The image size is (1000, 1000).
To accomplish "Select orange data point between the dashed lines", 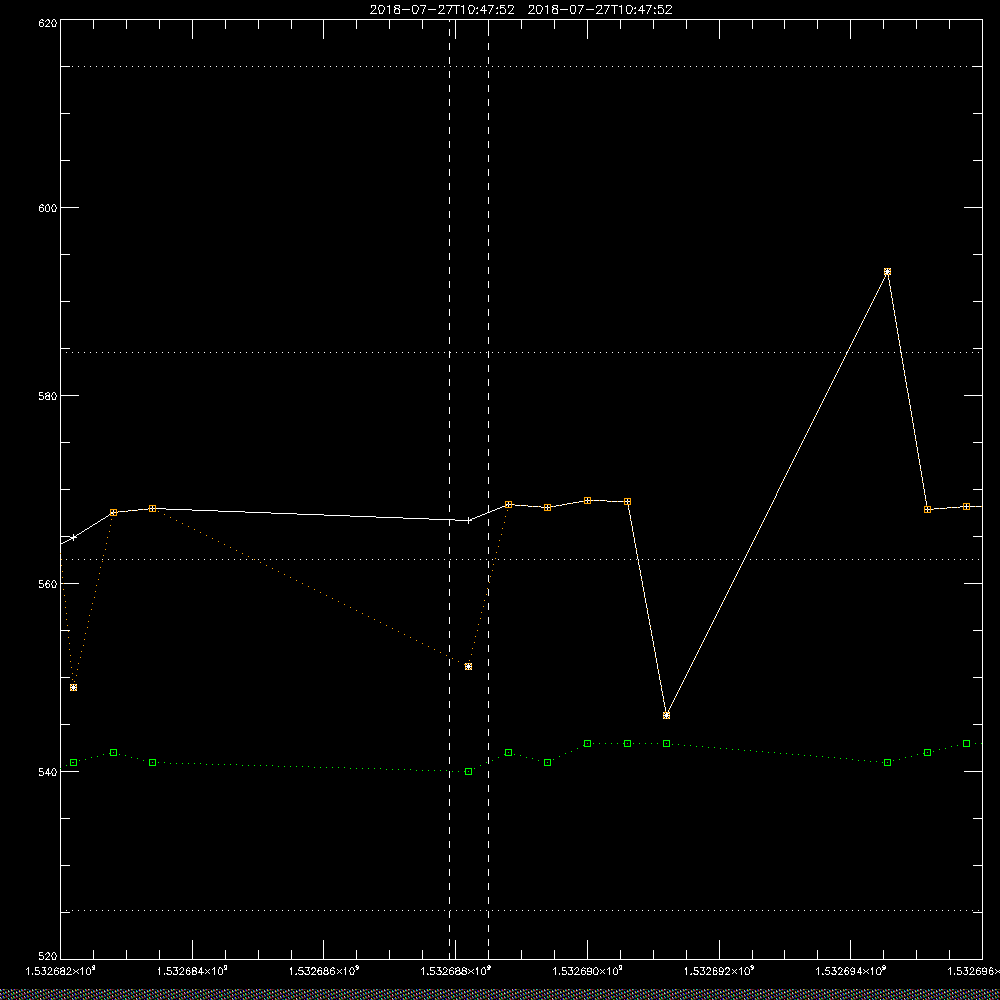I will (469, 666).
